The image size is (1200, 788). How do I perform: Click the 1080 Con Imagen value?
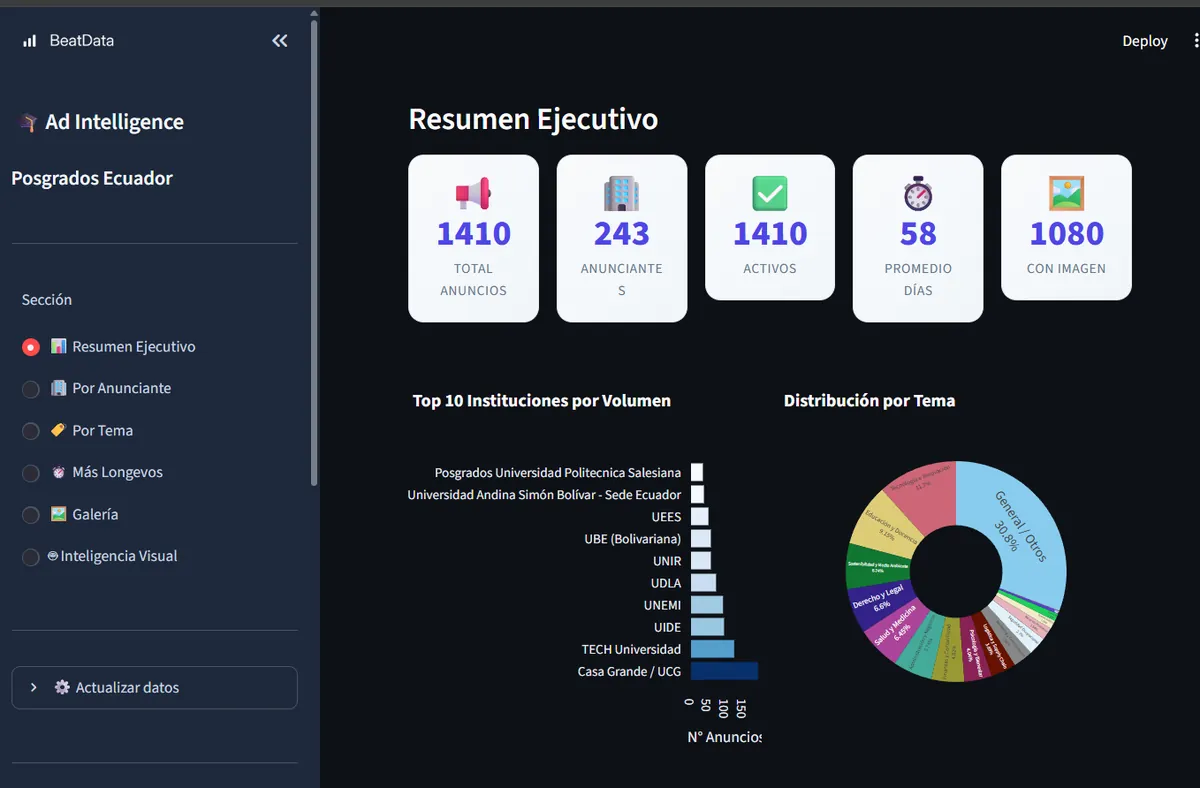point(1066,234)
